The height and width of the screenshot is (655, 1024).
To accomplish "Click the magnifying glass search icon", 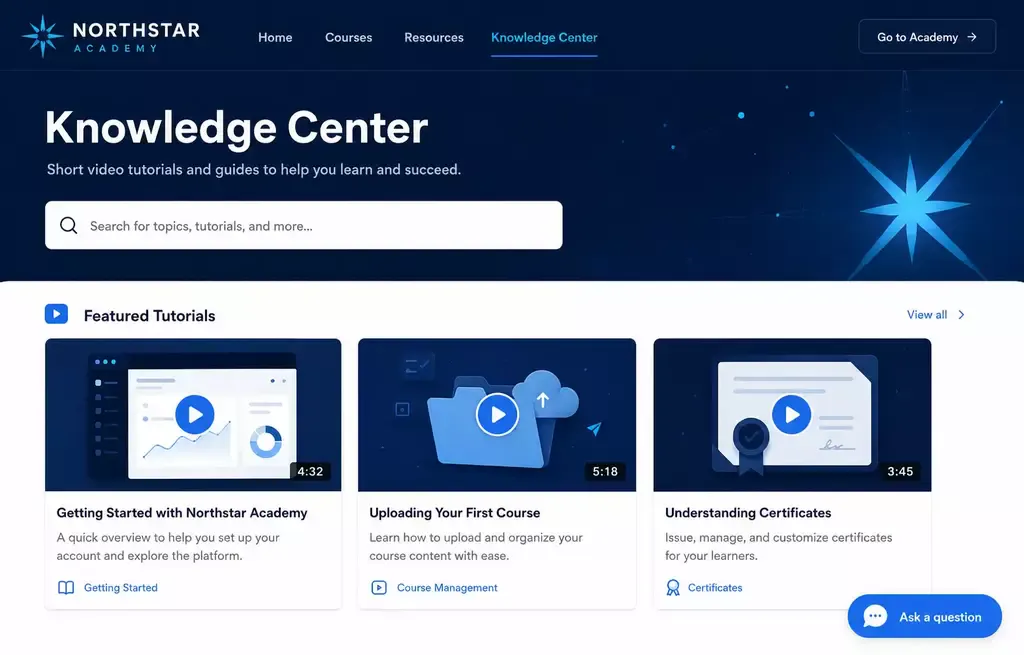I will pos(69,225).
